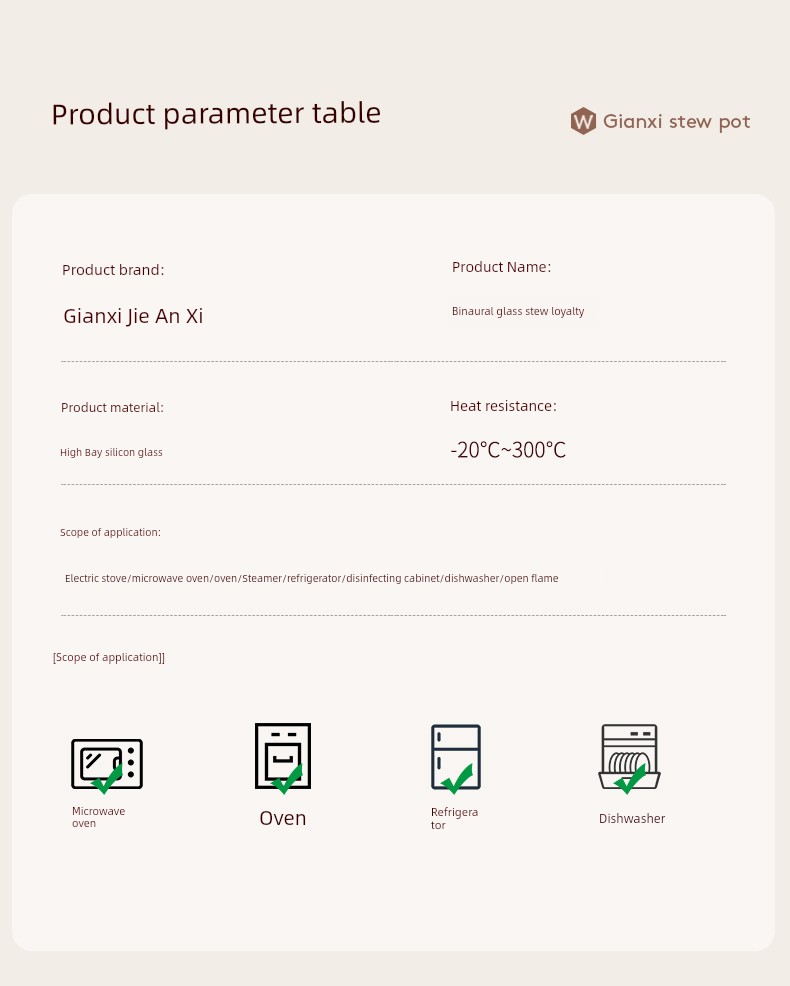Select the -20°C~300°C heat resistance value
Screen dimensions: 790x986
coord(508,450)
